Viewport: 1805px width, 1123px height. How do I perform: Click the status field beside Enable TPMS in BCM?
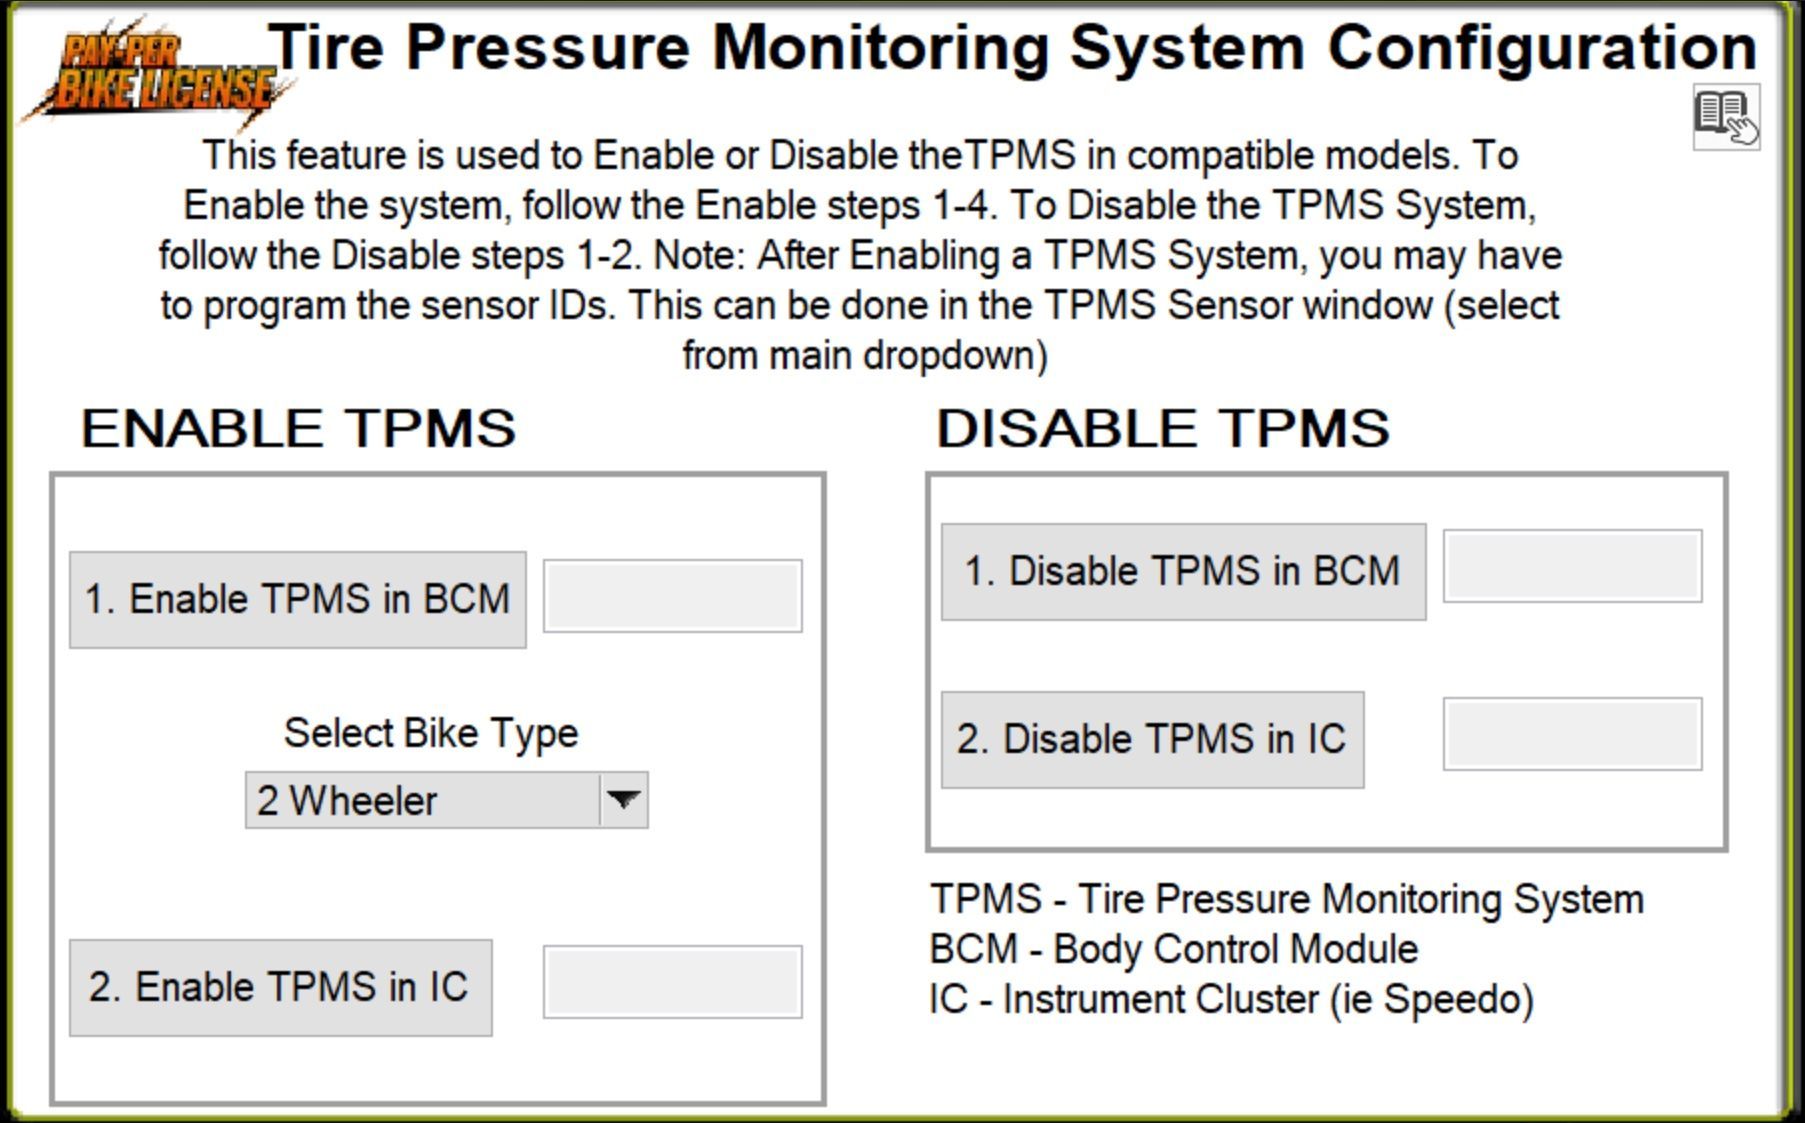click(x=672, y=596)
